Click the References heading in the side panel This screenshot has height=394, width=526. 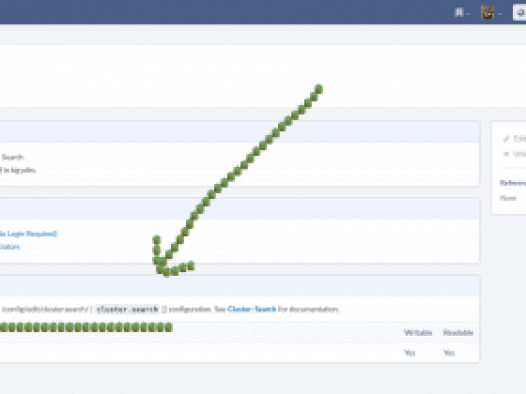pyautogui.click(x=513, y=183)
